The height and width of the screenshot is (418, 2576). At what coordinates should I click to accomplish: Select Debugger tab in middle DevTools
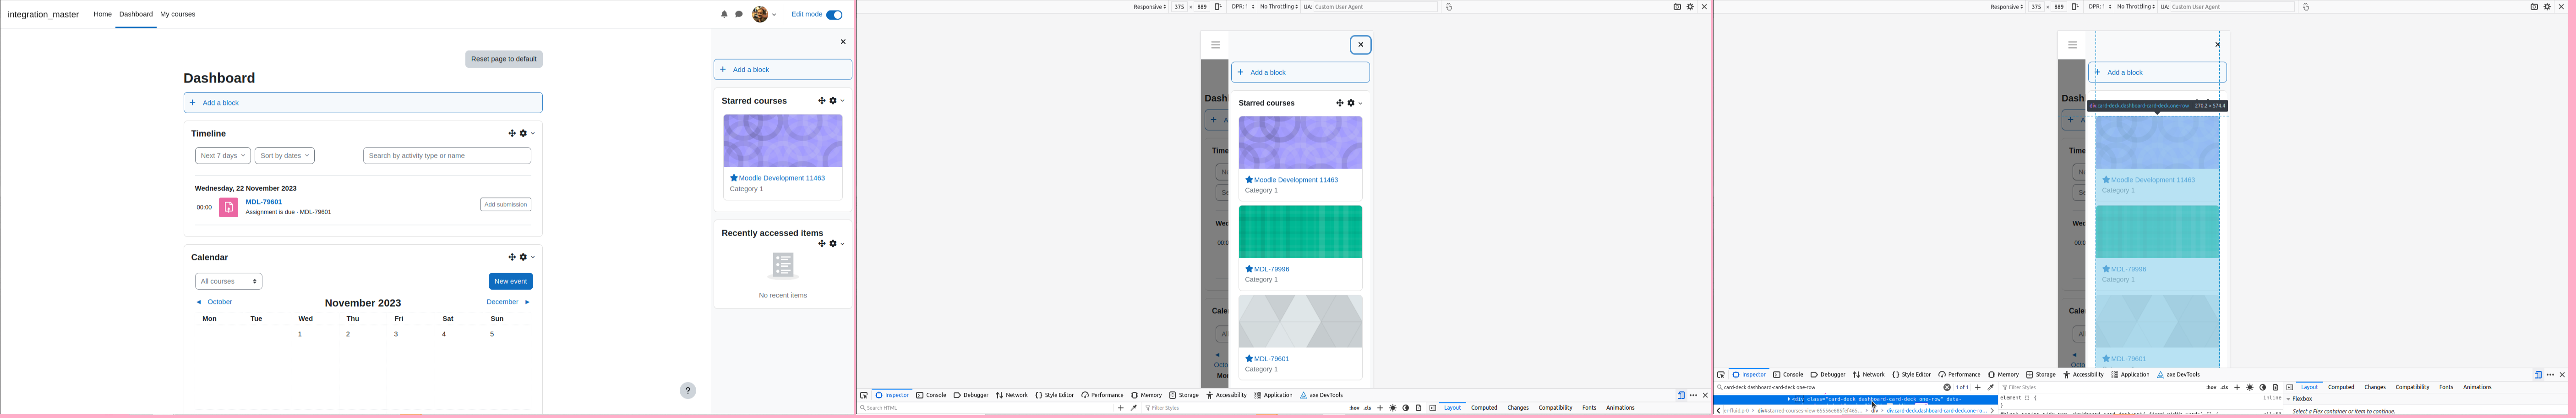click(x=971, y=396)
